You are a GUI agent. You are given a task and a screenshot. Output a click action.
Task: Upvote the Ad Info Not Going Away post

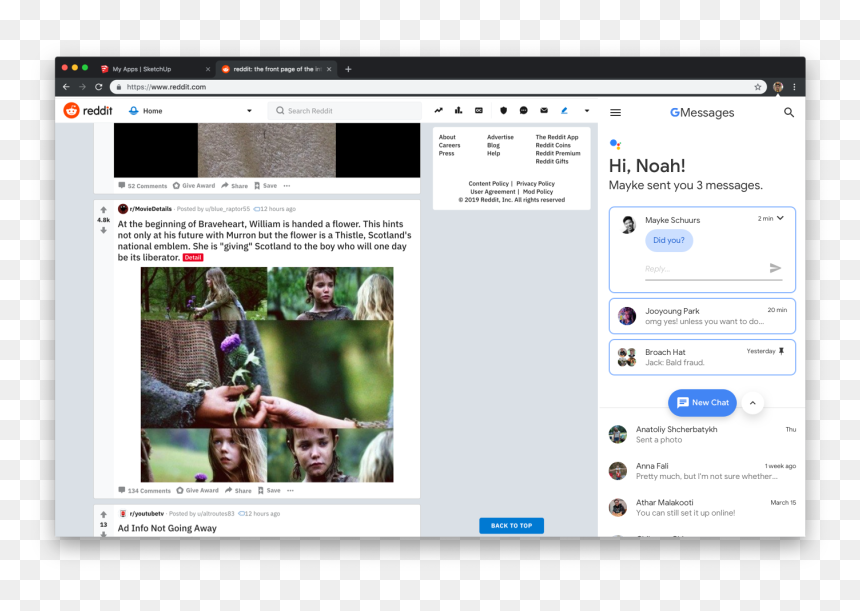[103, 514]
